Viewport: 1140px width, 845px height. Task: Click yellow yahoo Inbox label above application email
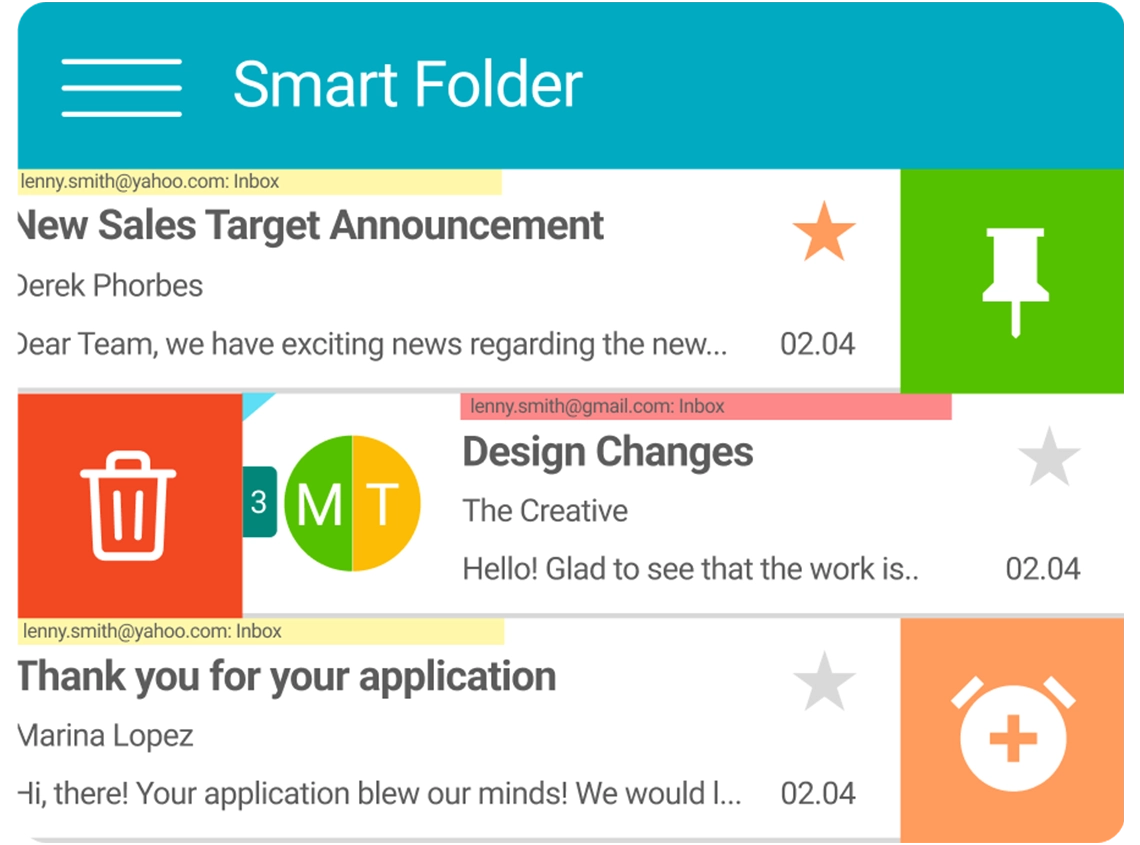(260, 632)
